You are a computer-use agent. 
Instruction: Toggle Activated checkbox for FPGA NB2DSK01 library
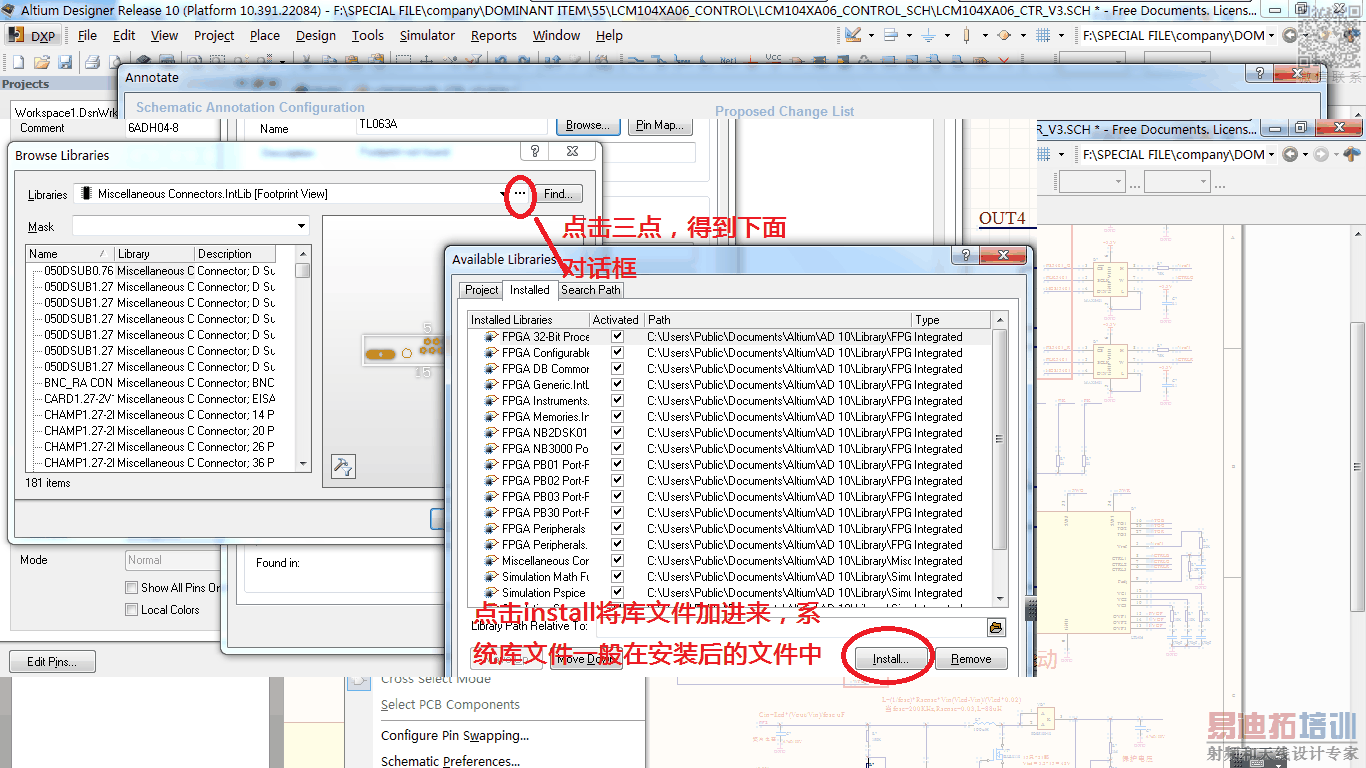(617, 433)
